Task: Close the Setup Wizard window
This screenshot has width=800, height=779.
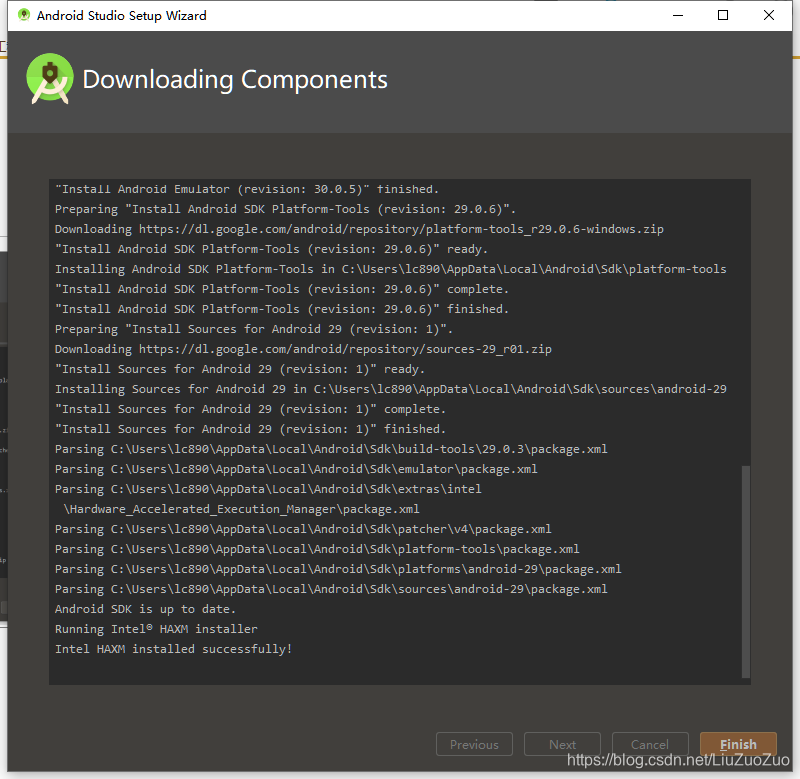Action: pyautogui.click(x=768, y=15)
